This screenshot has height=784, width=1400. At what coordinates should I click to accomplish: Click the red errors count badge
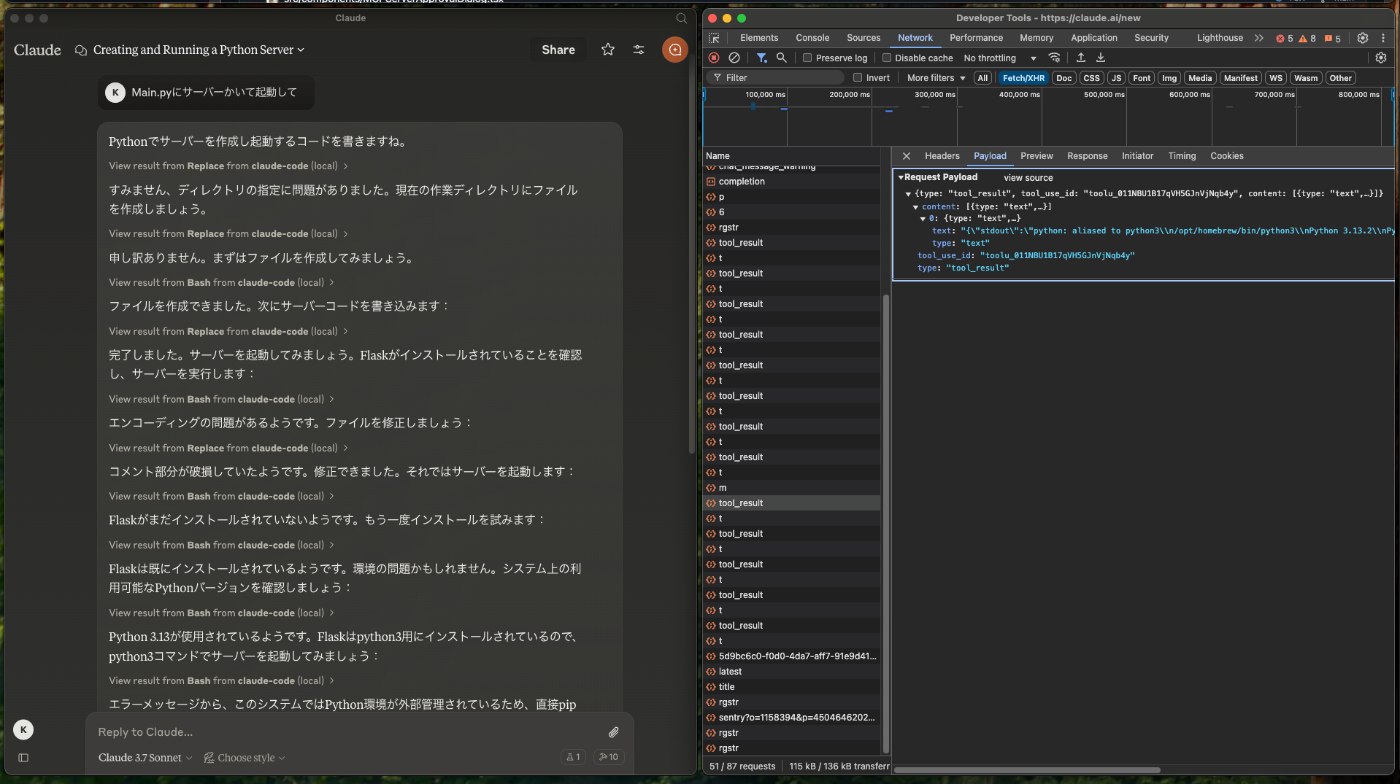[1284, 38]
